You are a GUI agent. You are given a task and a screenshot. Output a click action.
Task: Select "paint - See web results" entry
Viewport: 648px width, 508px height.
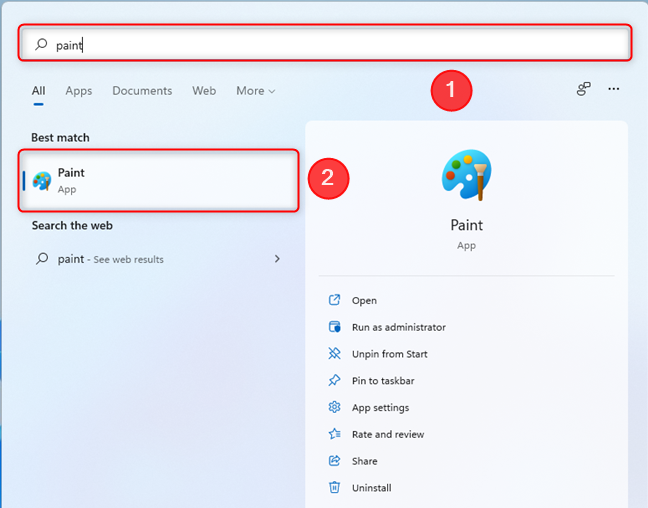[159, 259]
